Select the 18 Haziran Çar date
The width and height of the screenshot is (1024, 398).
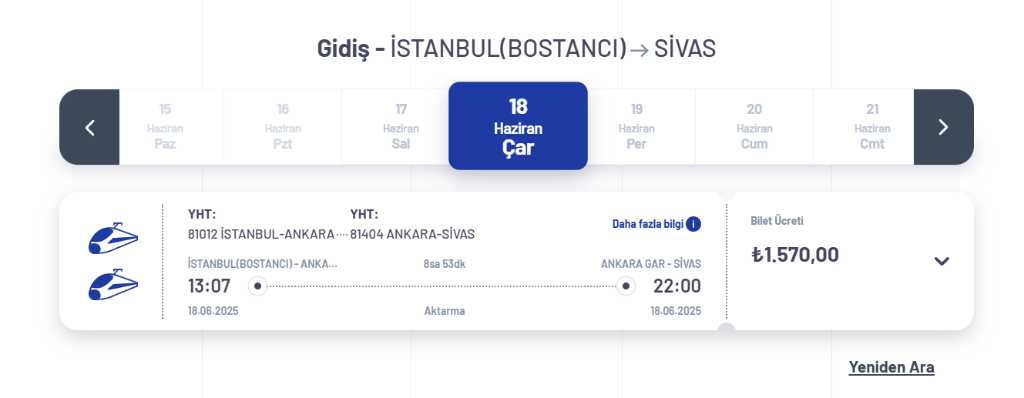[518, 125]
